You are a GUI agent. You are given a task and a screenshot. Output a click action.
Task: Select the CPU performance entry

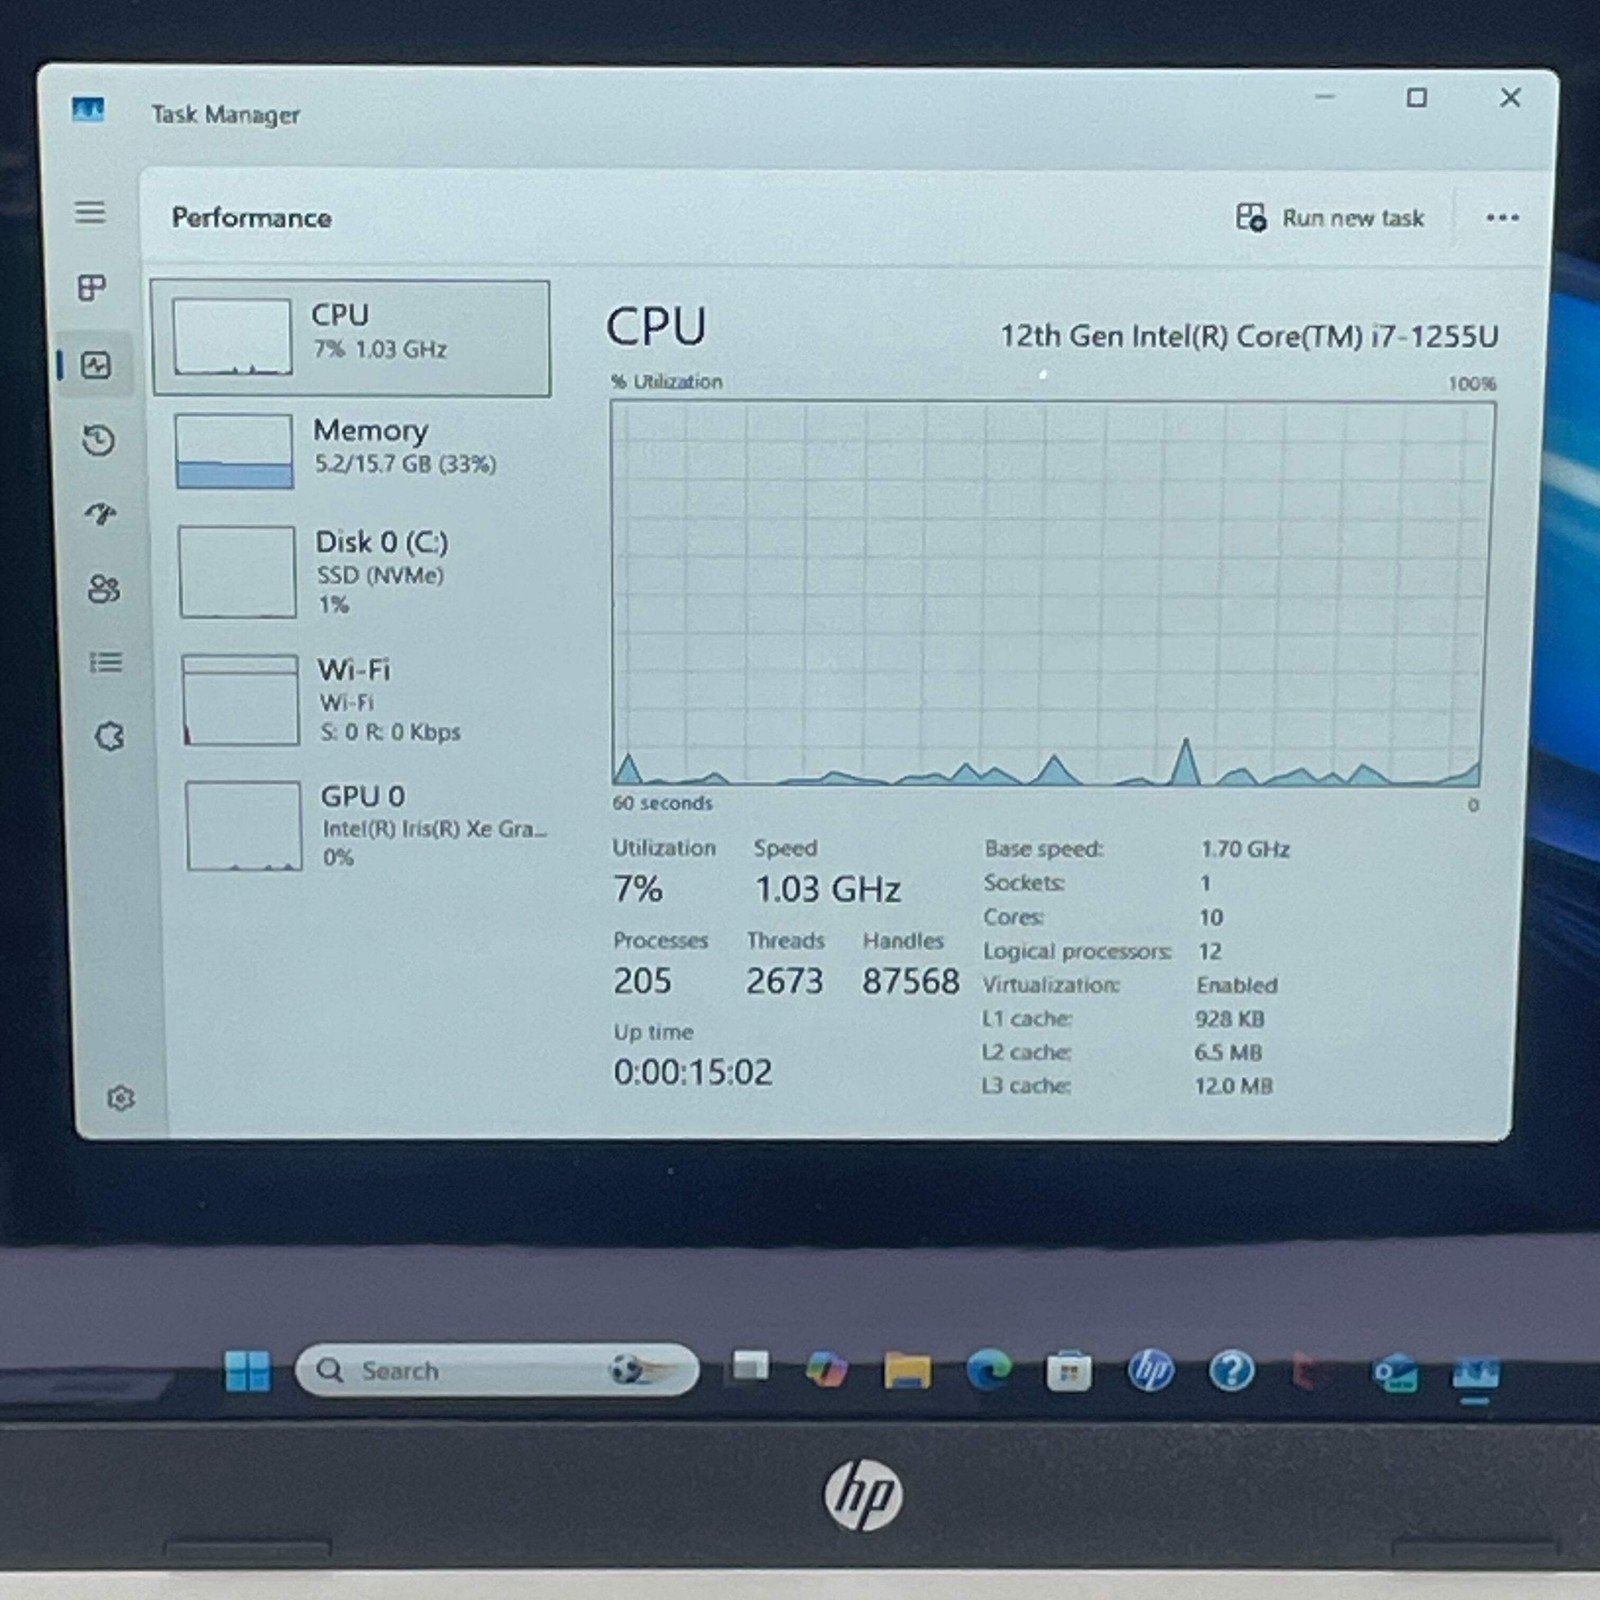pyautogui.click(x=351, y=338)
